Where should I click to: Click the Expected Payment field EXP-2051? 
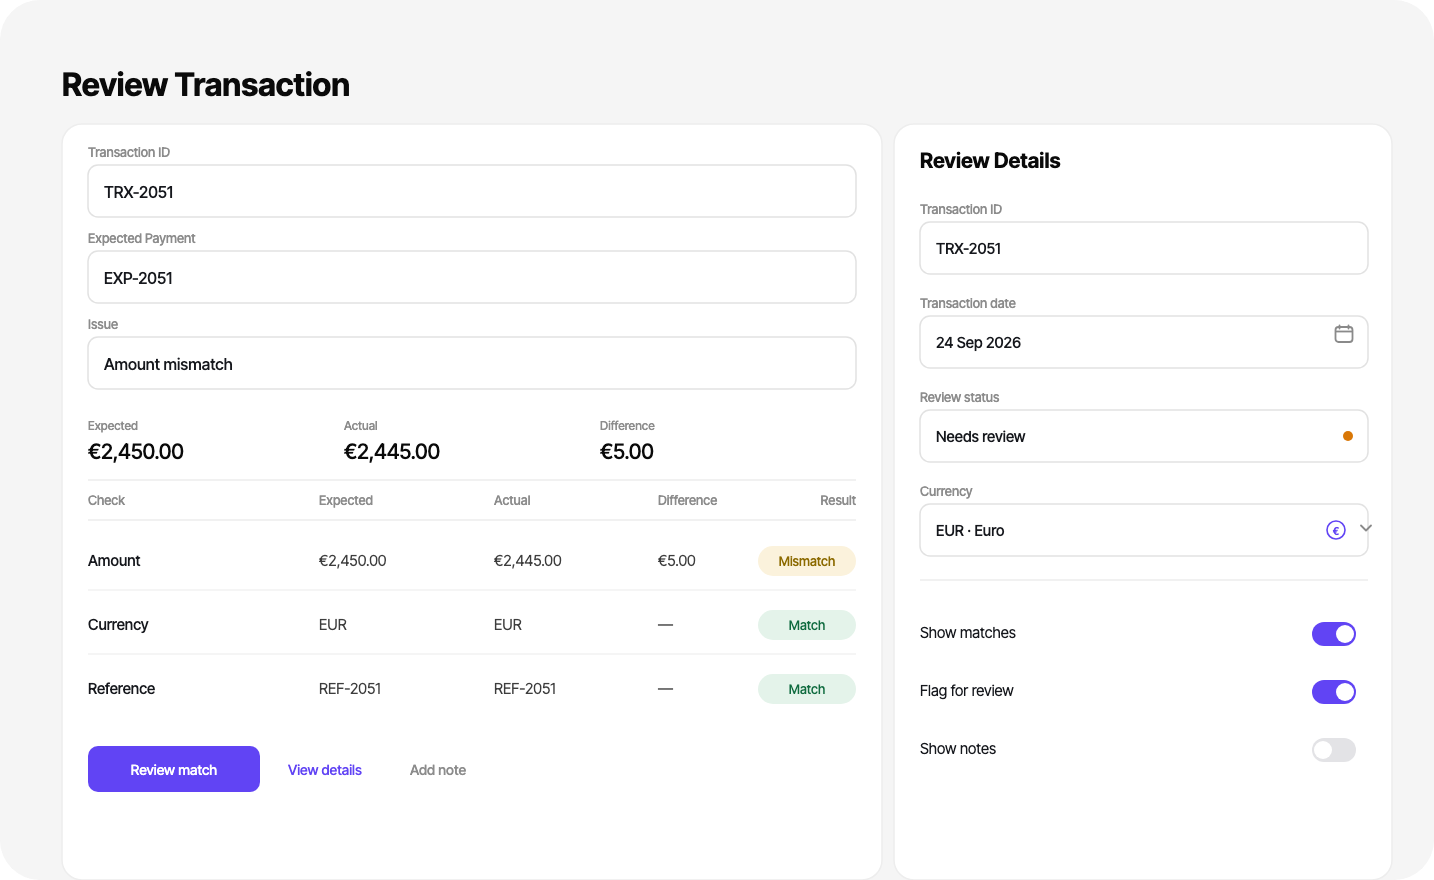point(472,277)
